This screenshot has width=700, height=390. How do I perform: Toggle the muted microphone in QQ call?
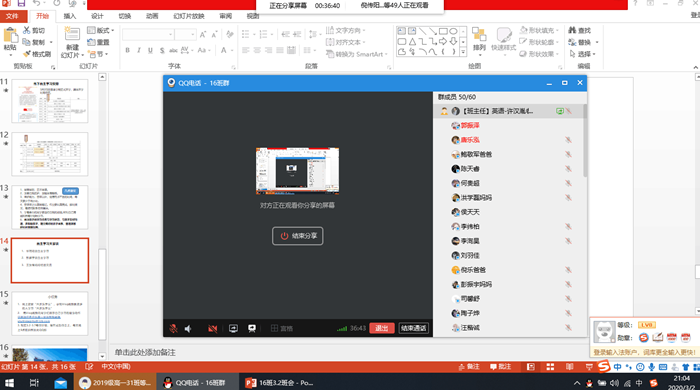click(173, 329)
